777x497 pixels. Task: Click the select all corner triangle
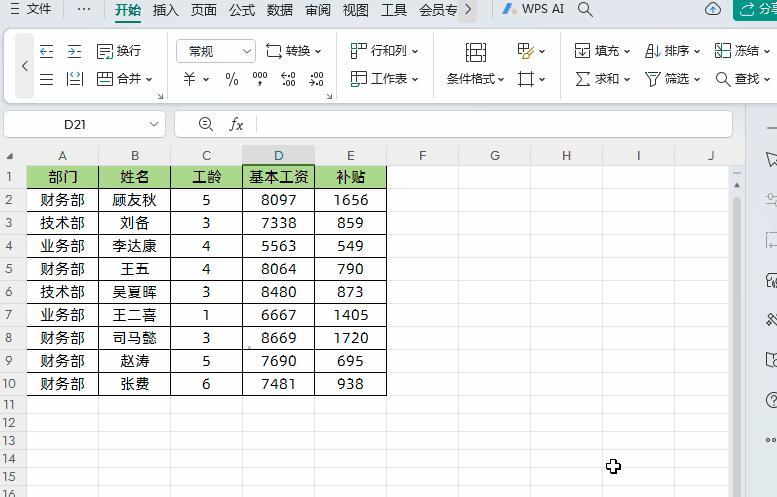point(9,157)
